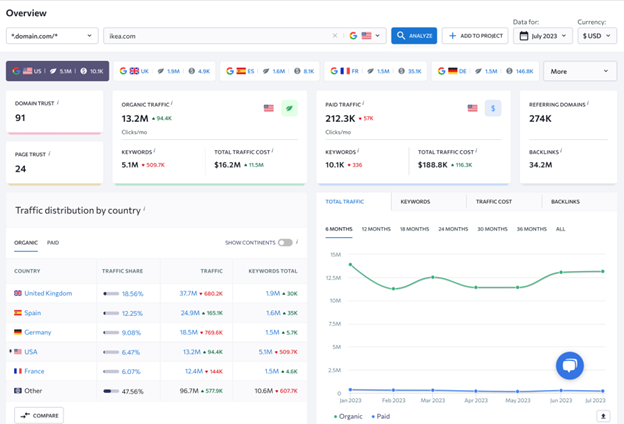Toggle the Show Continents switch
Viewport: 624px width, 424px height.
click(285, 242)
